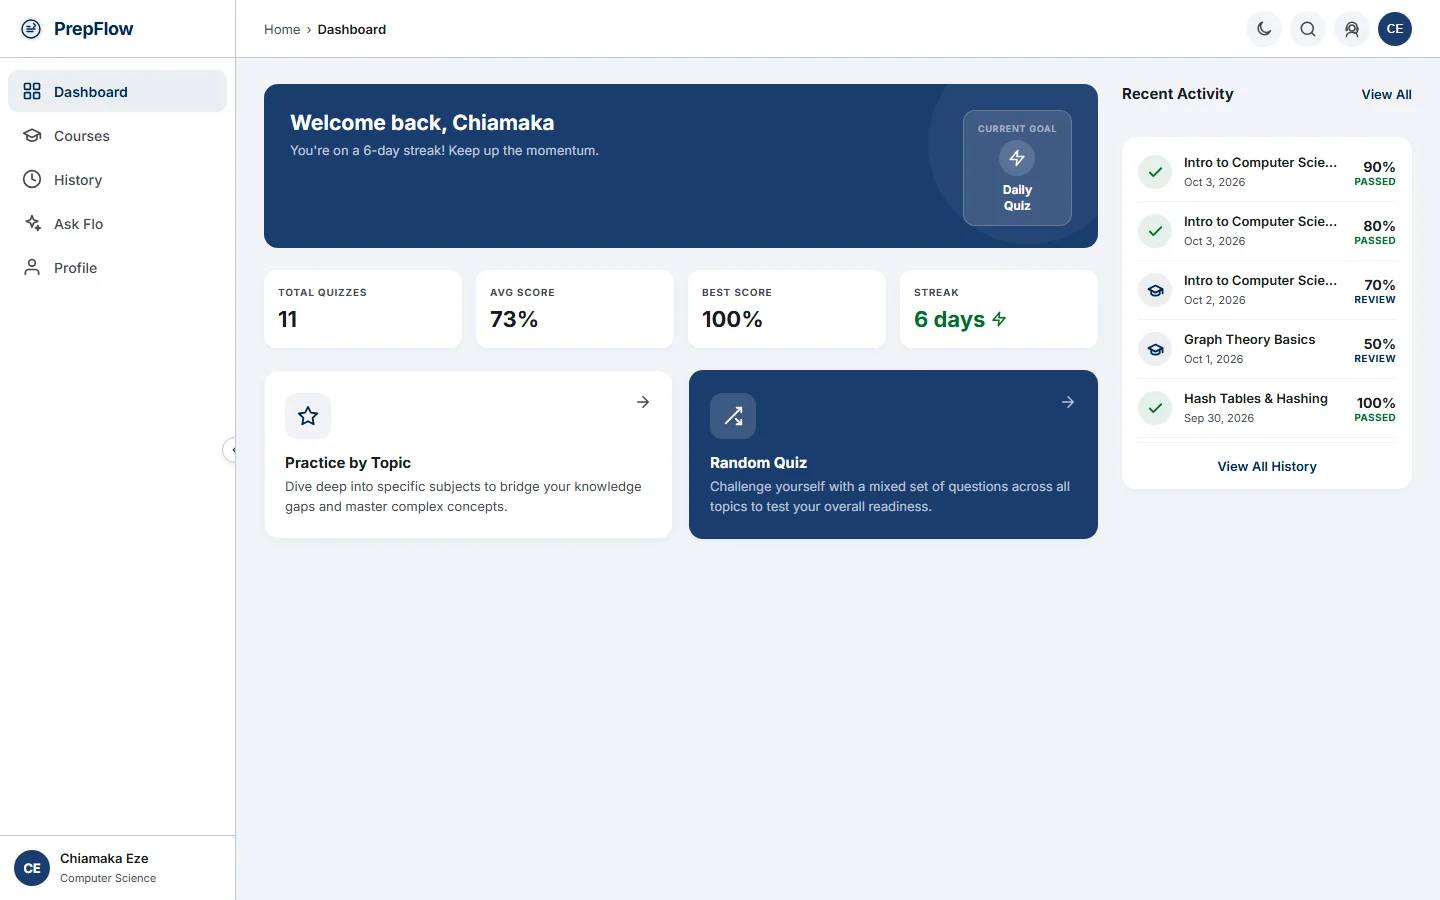Open search with magnifier icon
This screenshot has width=1440, height=900.
click(x=1308, y=29)
